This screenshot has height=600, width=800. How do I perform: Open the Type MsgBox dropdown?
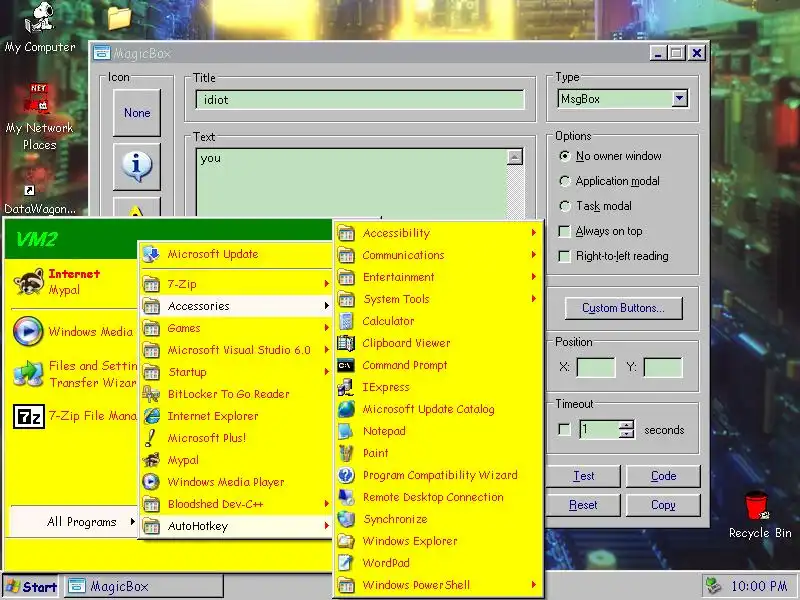point(679,98)
